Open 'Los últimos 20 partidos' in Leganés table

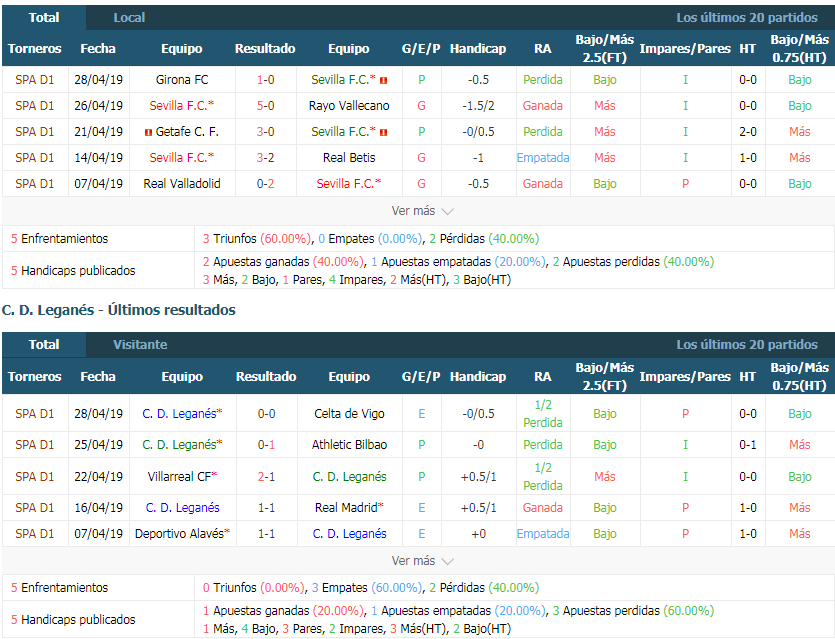click(x=747, y=345)
